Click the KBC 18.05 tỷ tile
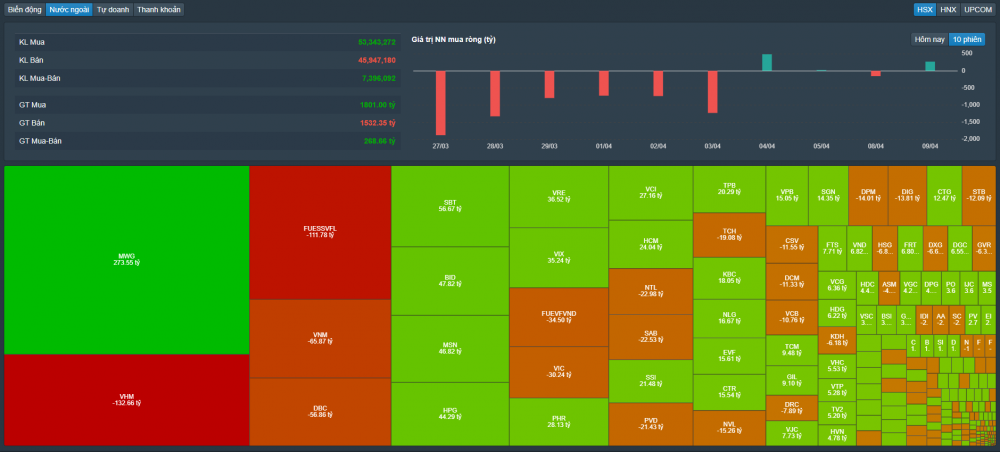This screenshot has width=1000, height=452. 730,278
